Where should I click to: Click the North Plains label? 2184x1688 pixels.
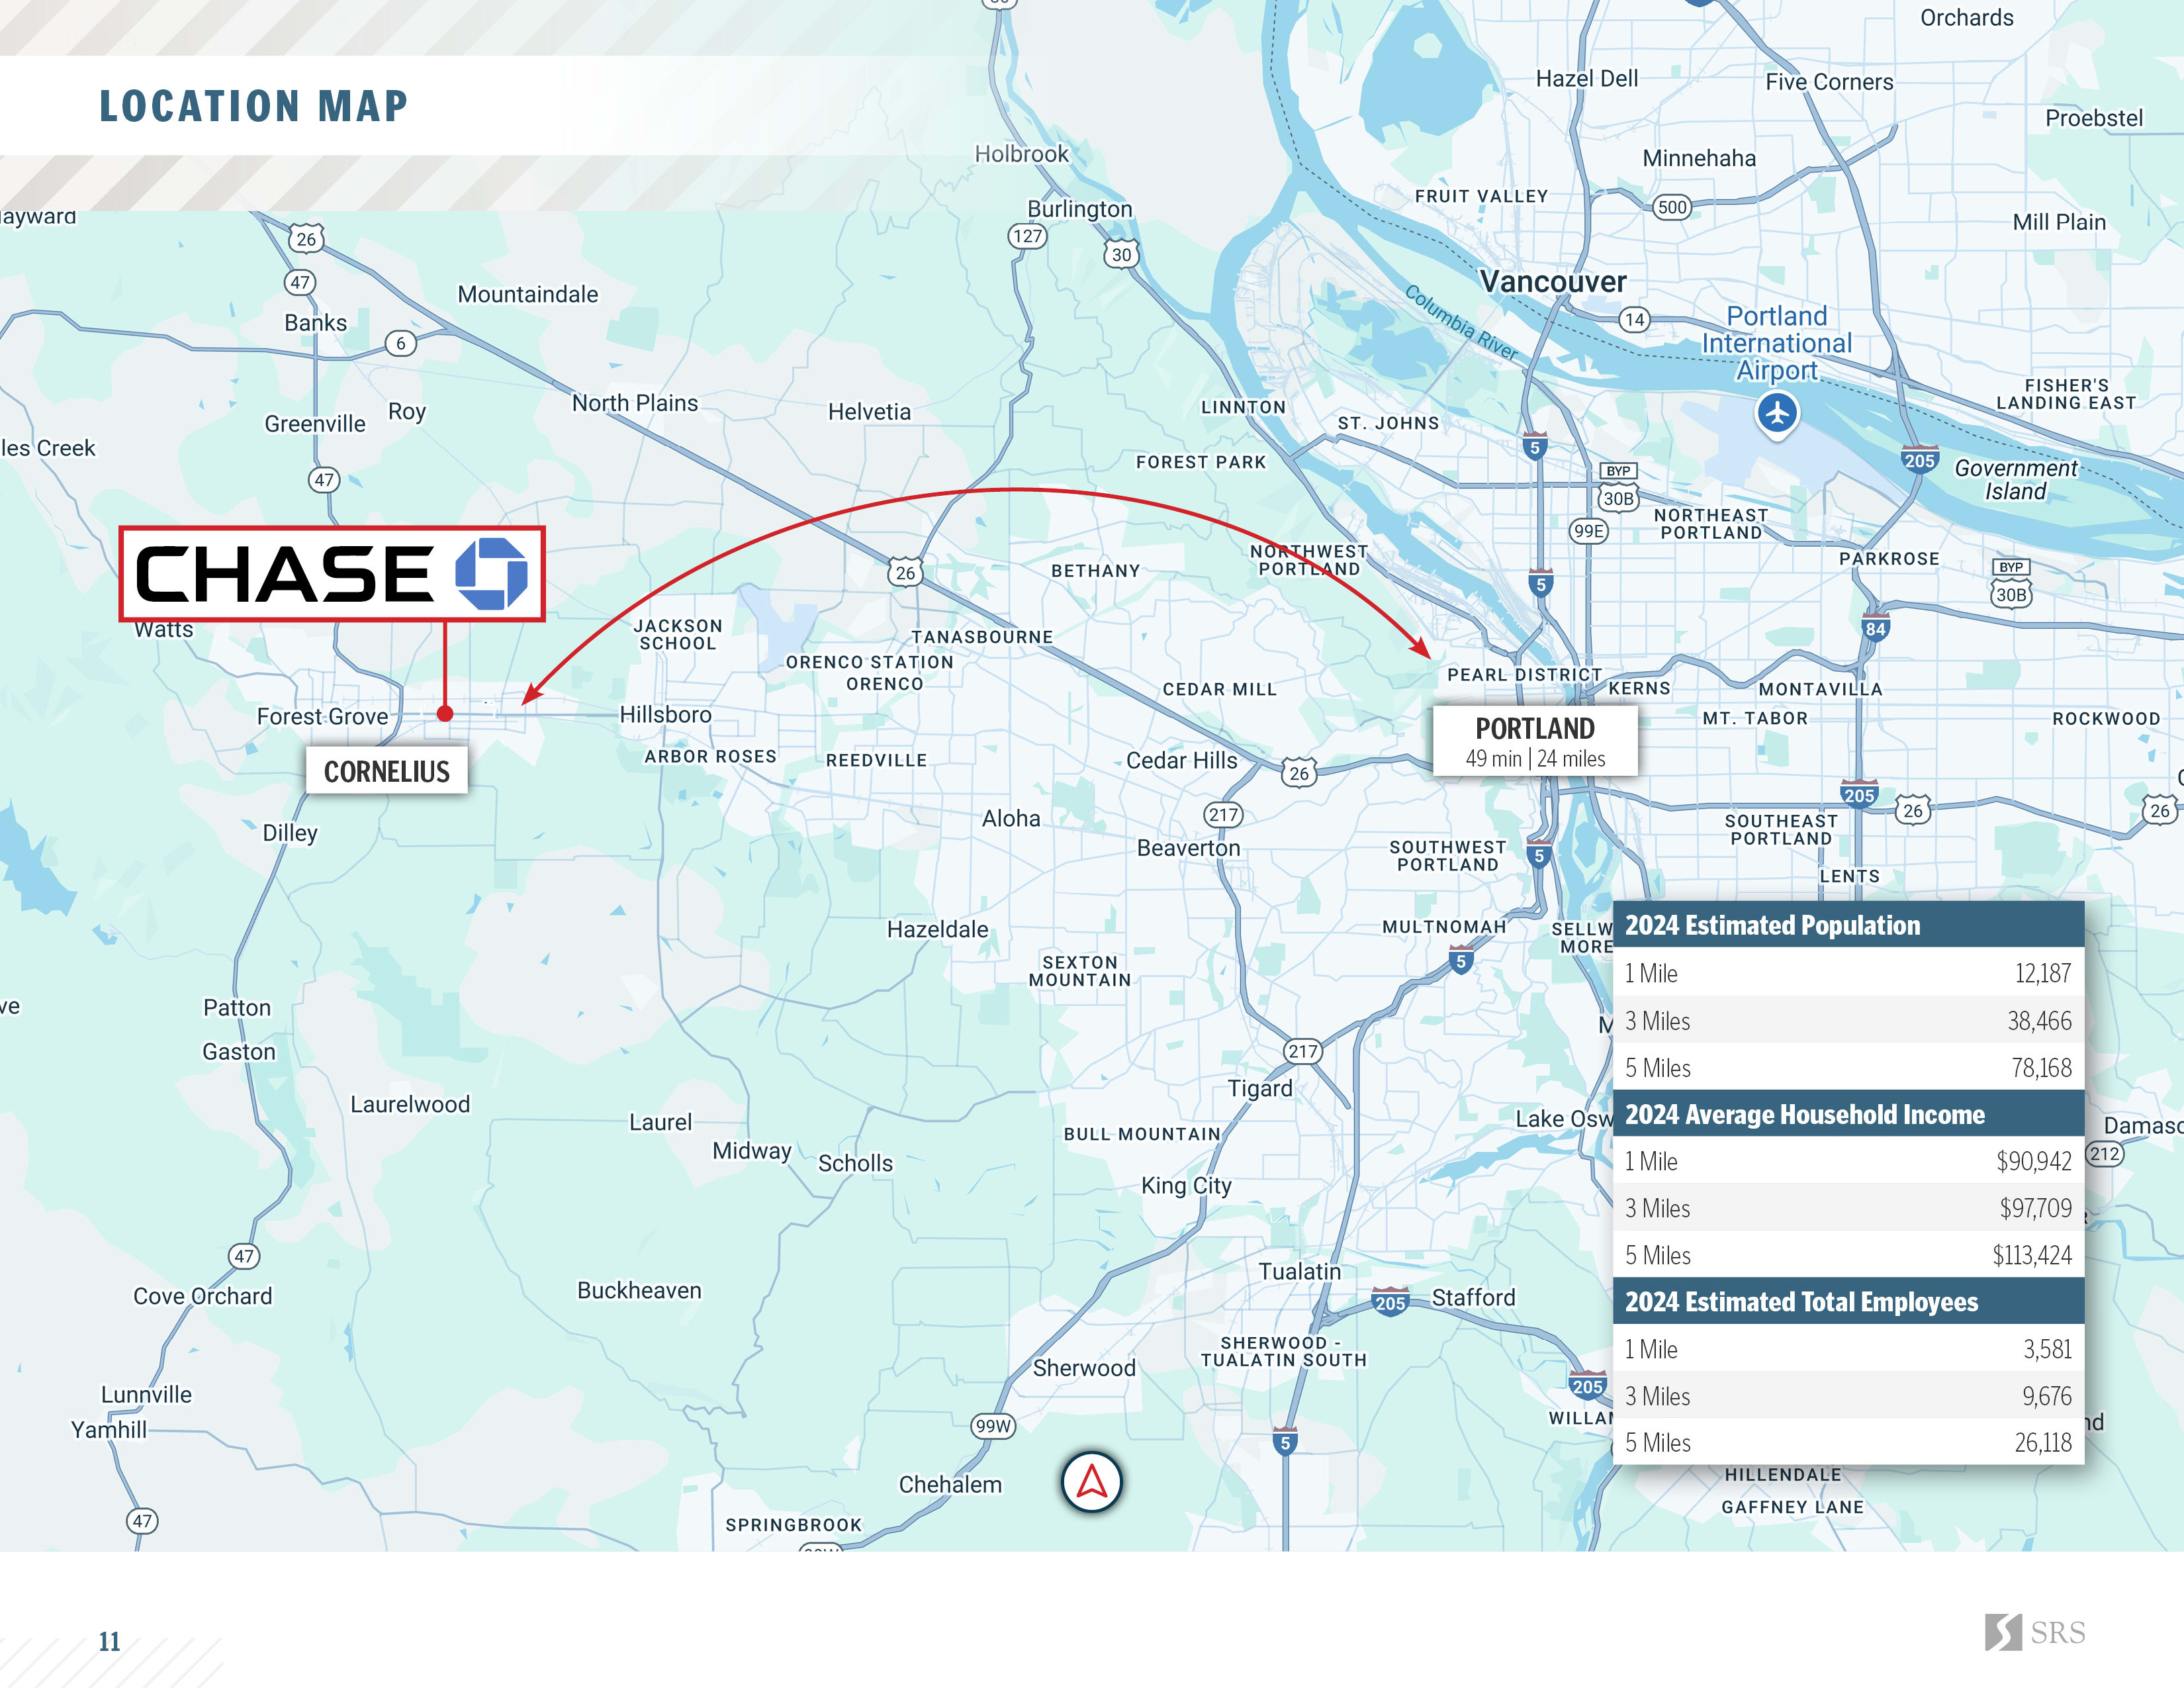(635, 403)
